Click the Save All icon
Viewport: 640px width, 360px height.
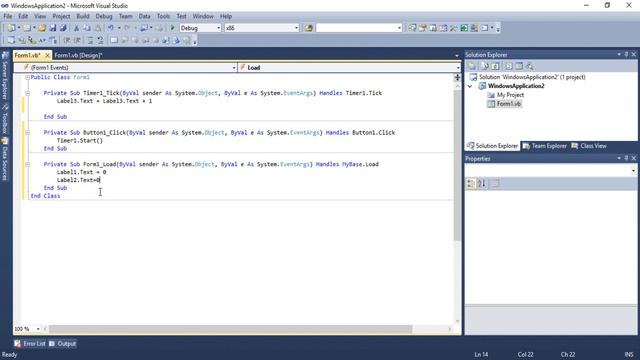(x=63, y=28)
